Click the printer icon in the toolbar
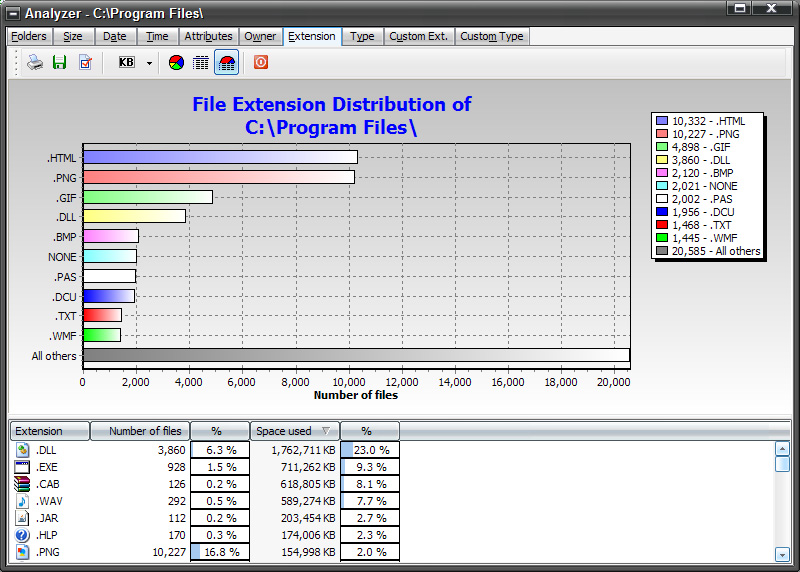 tap(35, 62)
